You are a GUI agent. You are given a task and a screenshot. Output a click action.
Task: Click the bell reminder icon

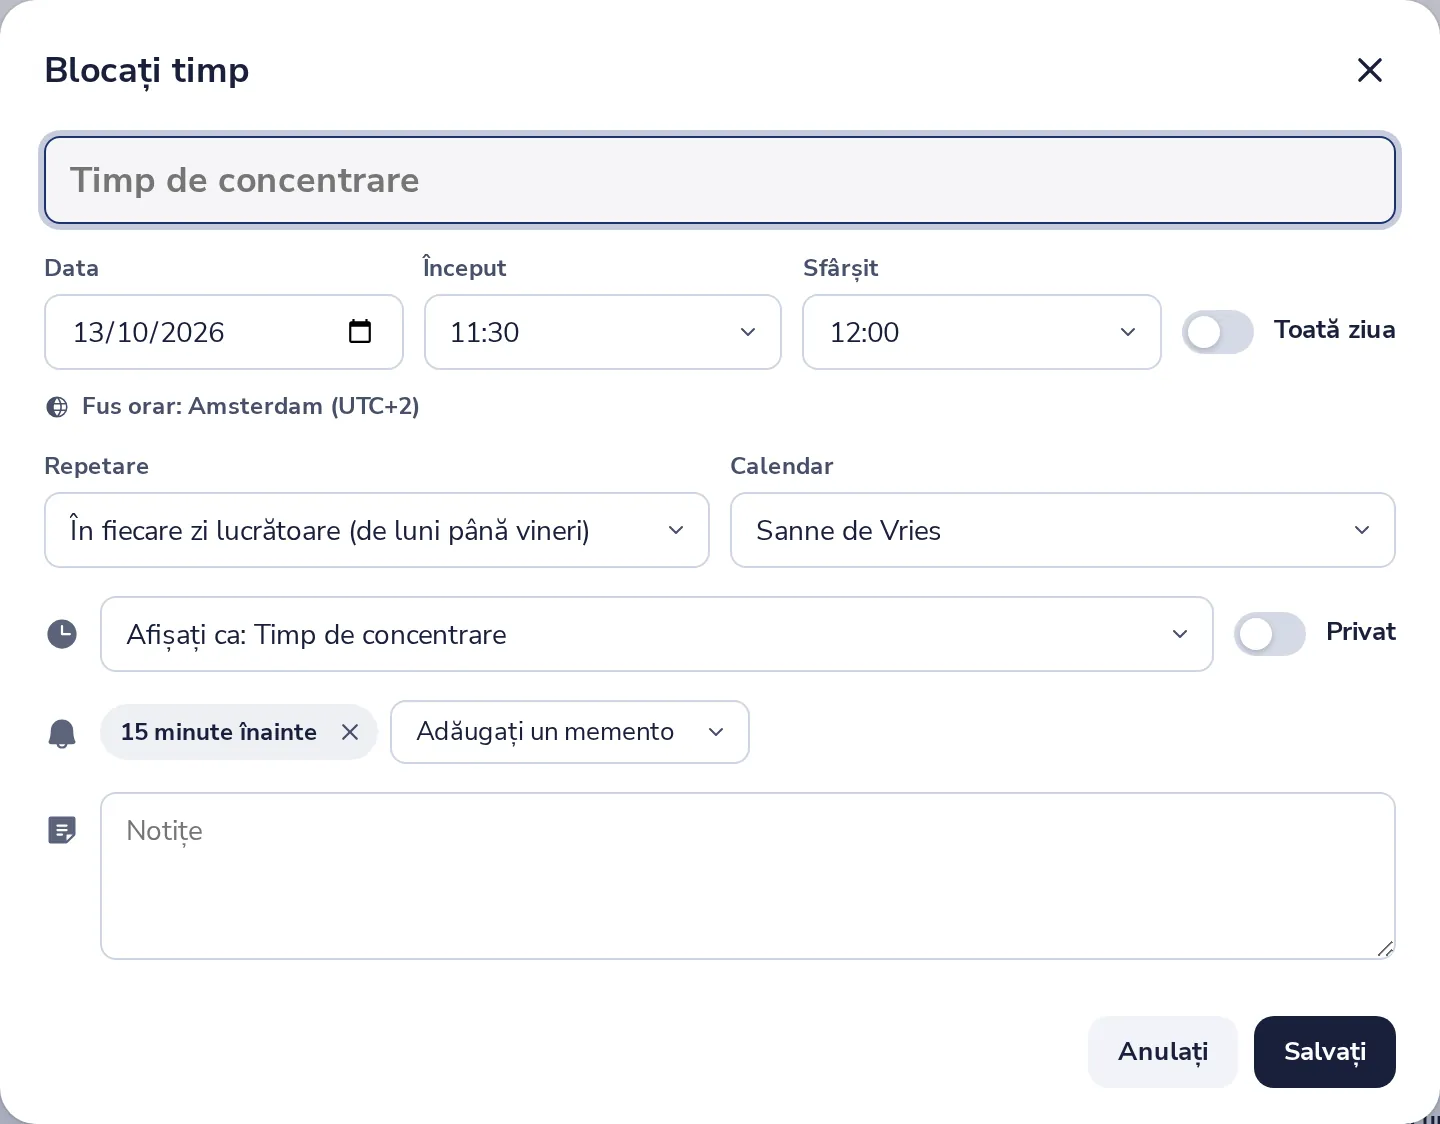62,733
